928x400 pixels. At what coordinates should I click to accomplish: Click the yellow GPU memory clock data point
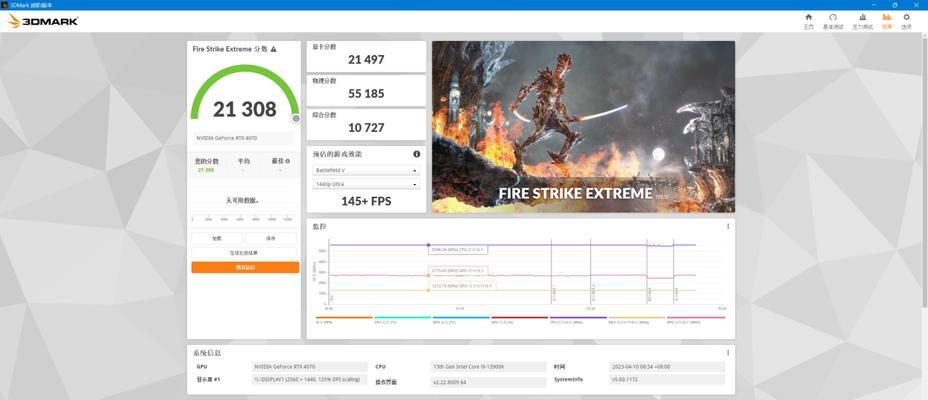pyautogui.click(x=428, y=290)
